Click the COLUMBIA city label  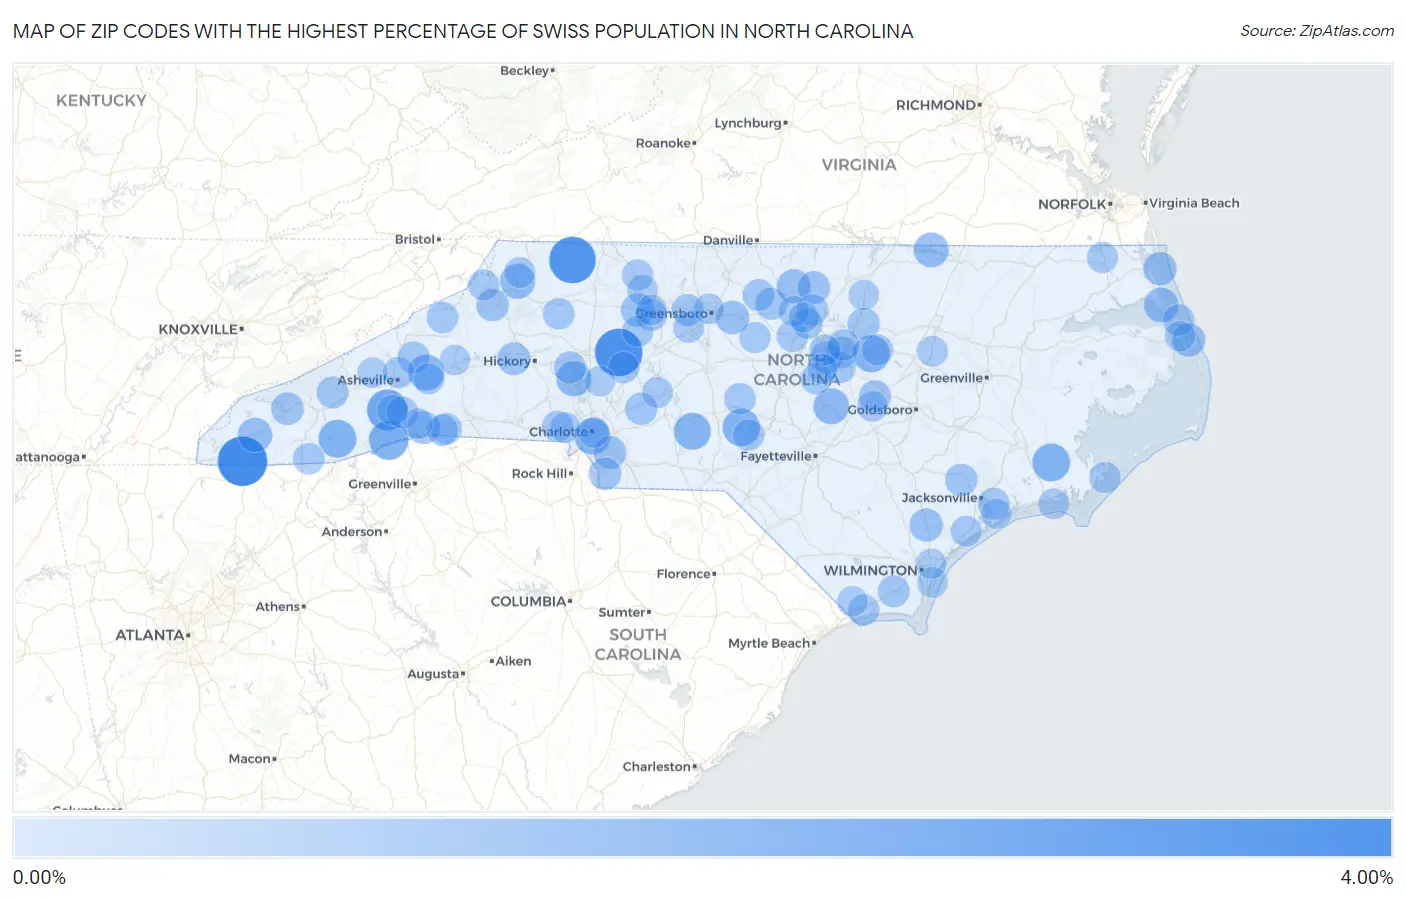(529, 601)
